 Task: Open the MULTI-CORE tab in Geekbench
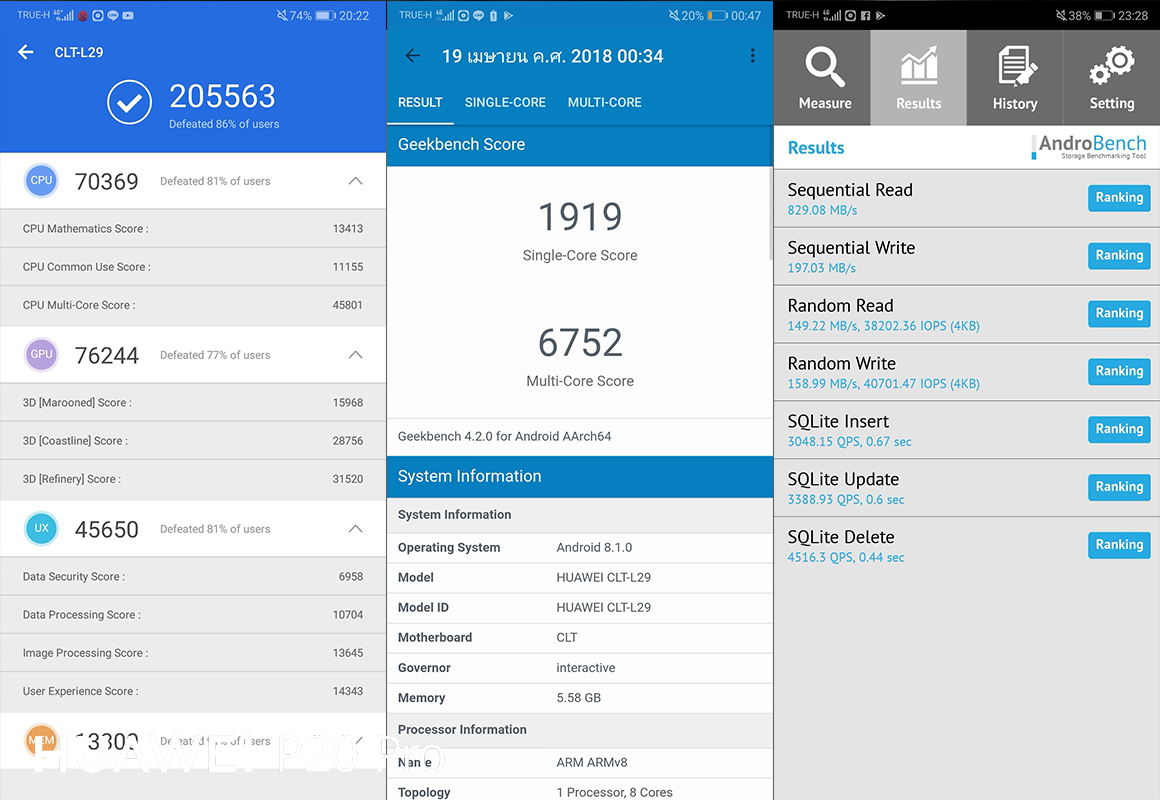click(x=604, y=103)
